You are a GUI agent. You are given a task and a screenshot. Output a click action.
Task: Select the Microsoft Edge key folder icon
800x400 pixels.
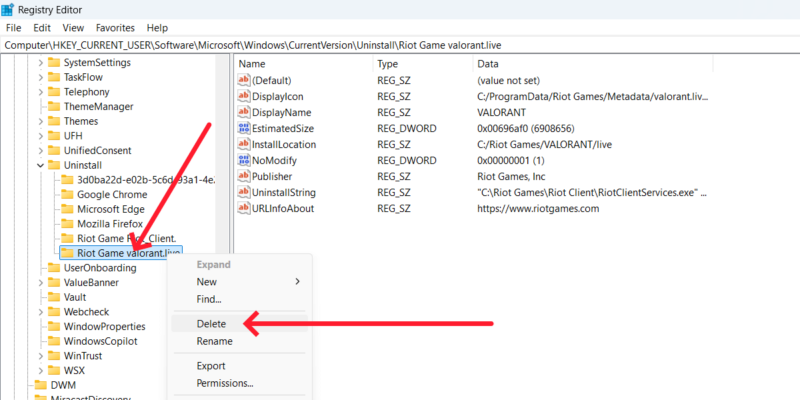point(67,209)
